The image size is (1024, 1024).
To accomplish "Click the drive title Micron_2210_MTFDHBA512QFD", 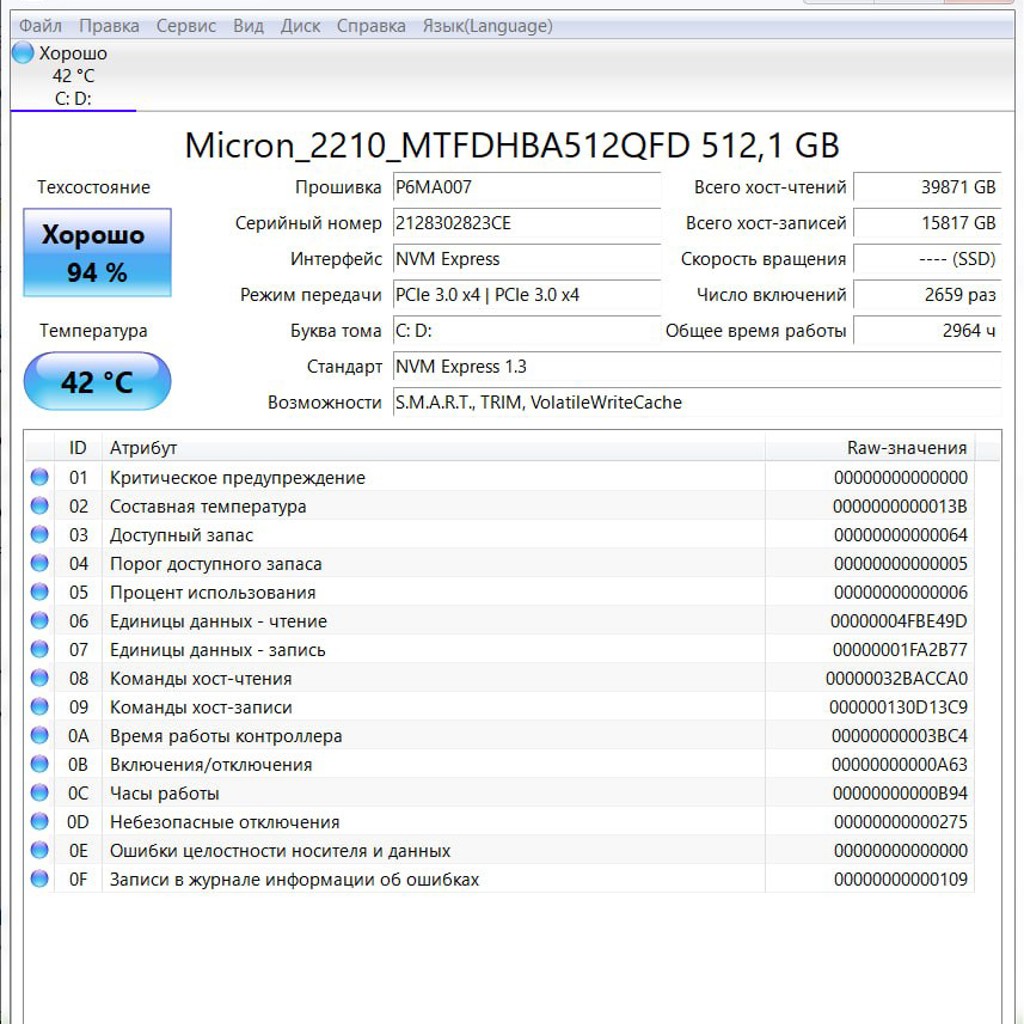I will pyautogui.click(x=437, y=146).
